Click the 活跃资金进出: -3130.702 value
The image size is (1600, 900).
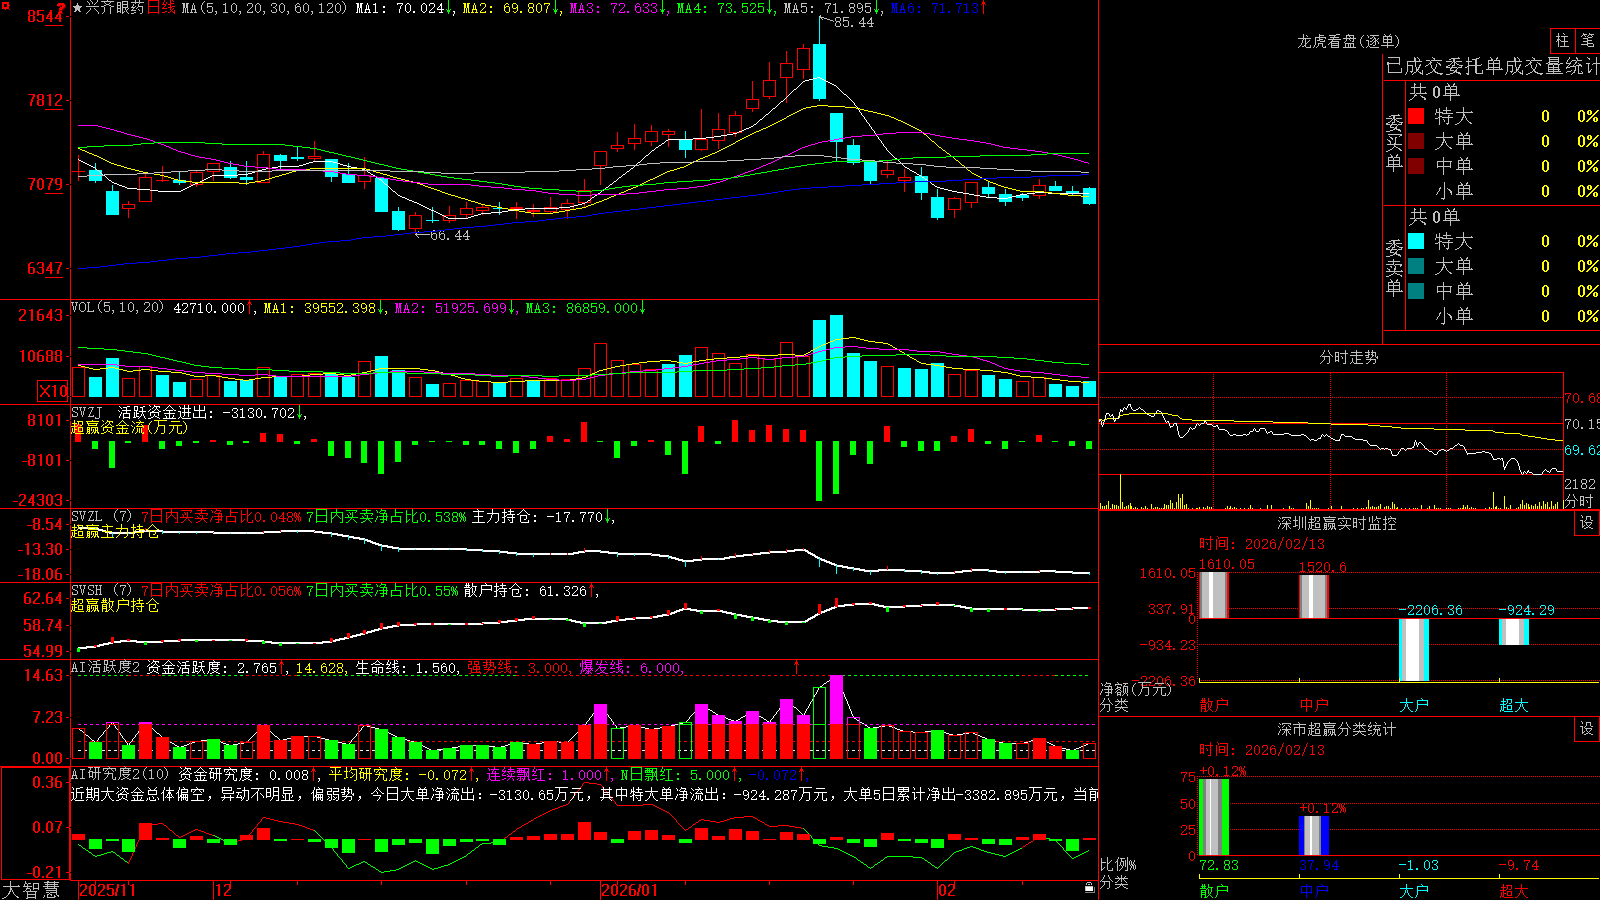(x=208, y=412)
